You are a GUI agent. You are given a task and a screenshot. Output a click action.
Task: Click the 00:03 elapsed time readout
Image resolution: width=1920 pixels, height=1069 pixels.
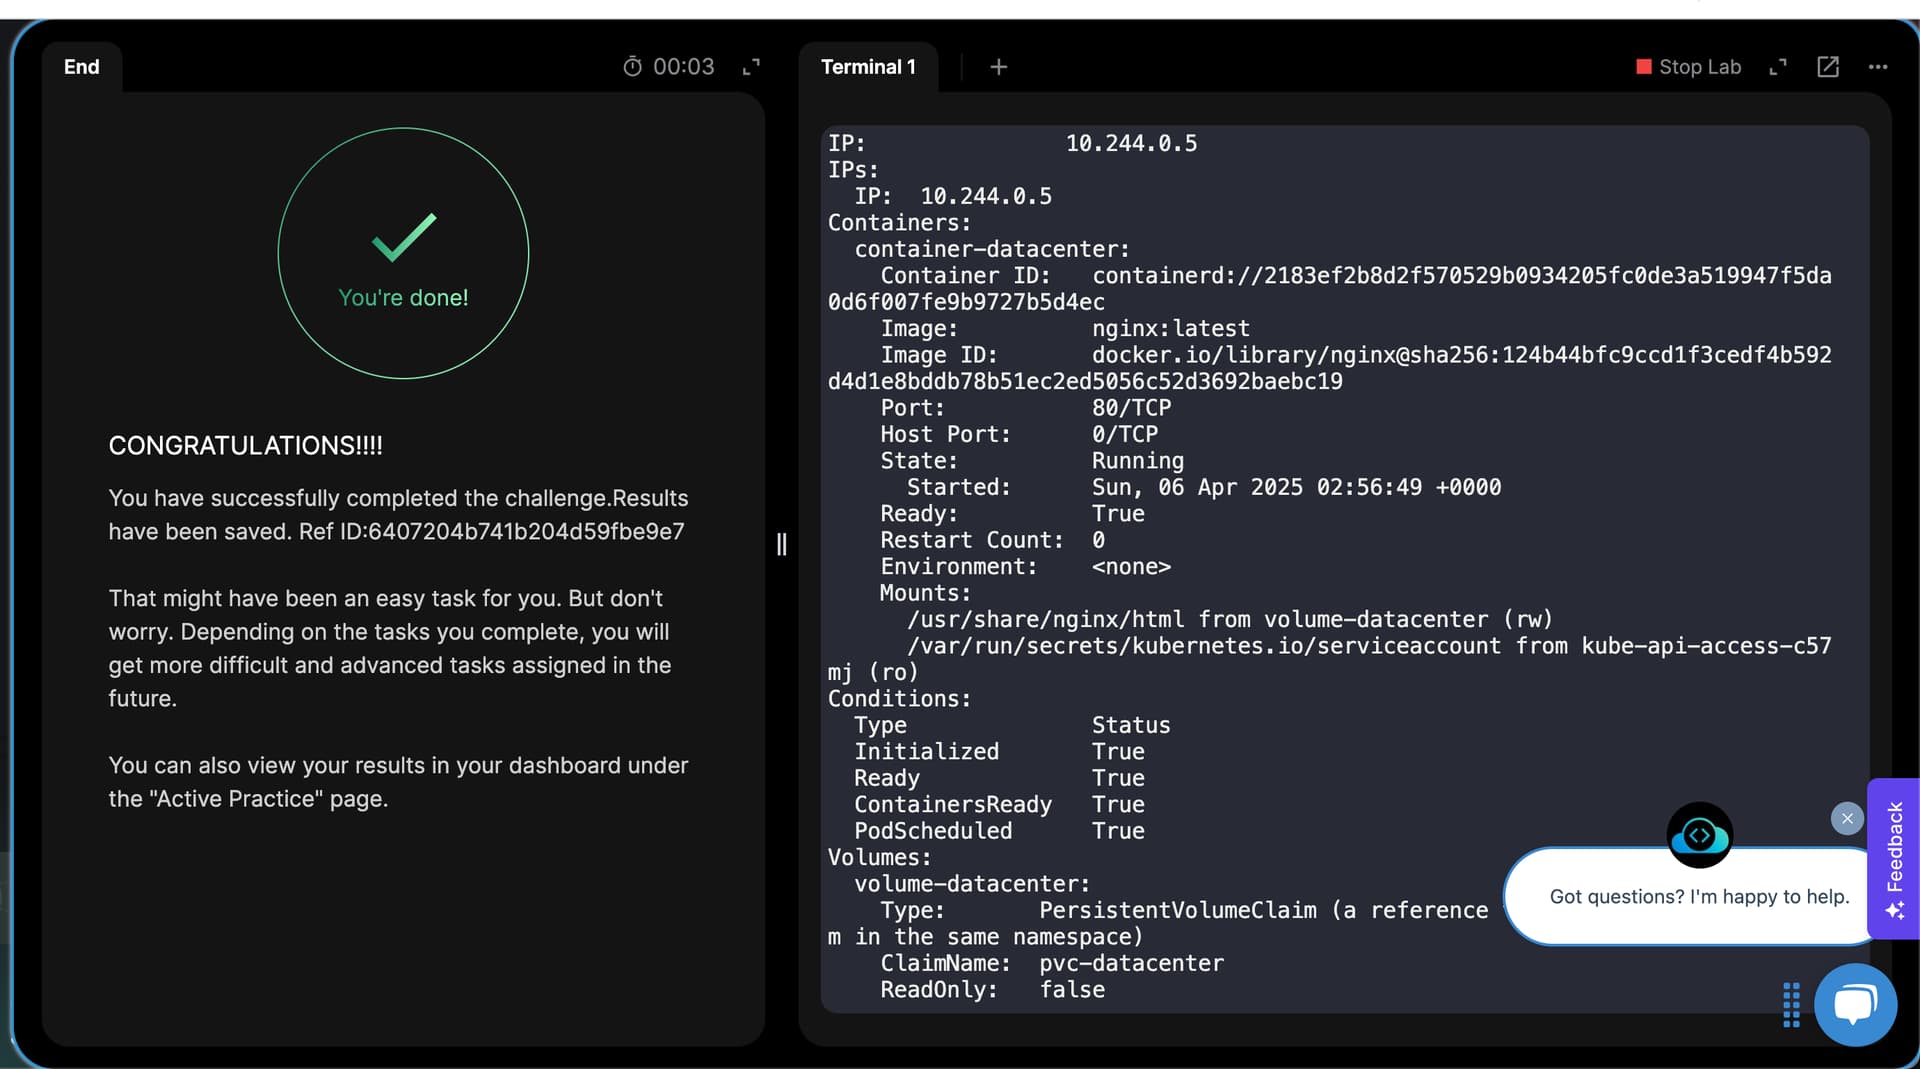pyautogui.click(x=684, y=67)
